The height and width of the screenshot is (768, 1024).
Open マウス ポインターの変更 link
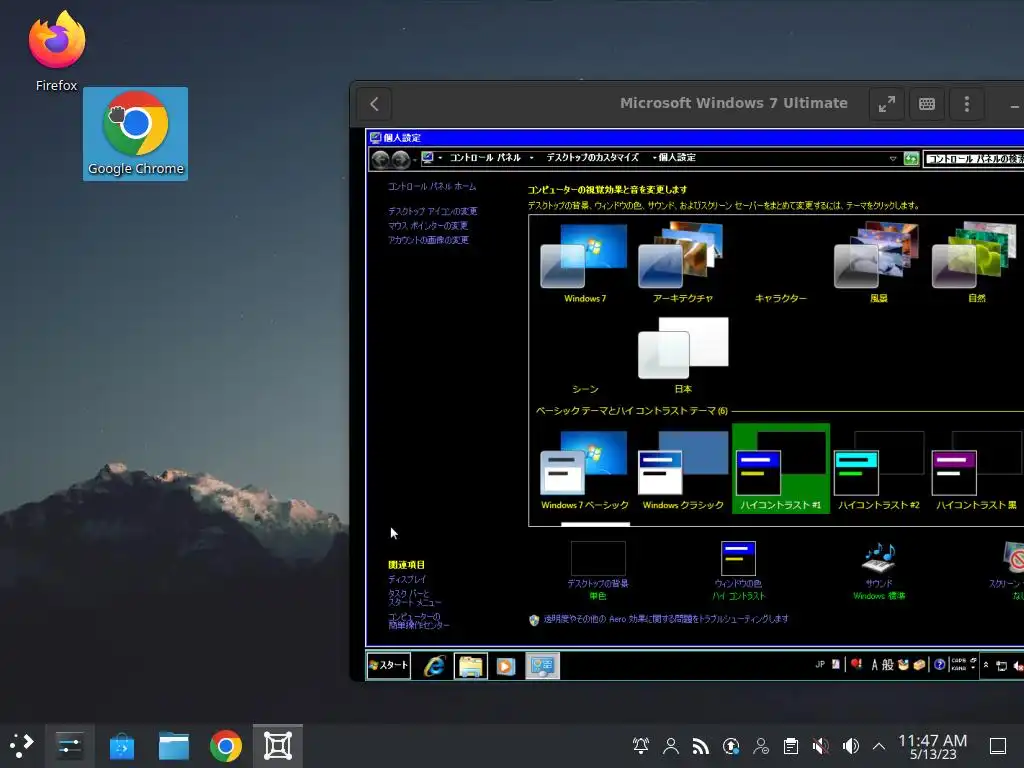tap(428, 226)
